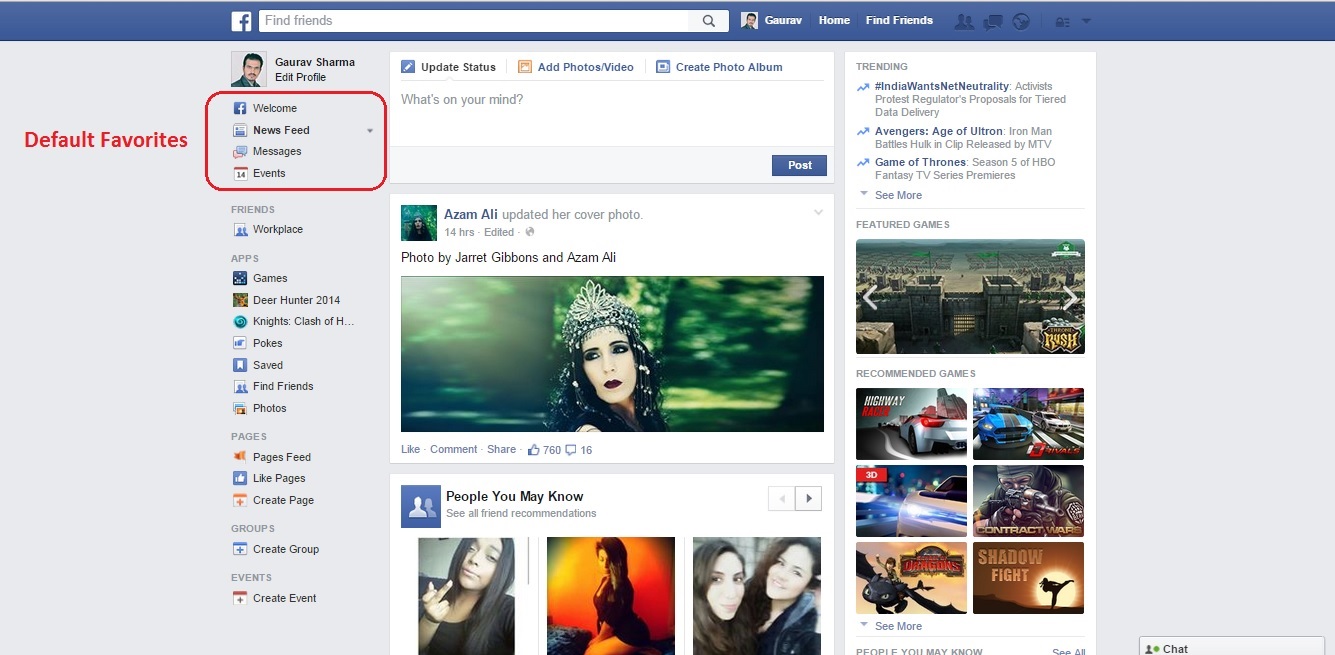
Task: Show next People You May Know suggestions
Action: click(x=808, y=498)
